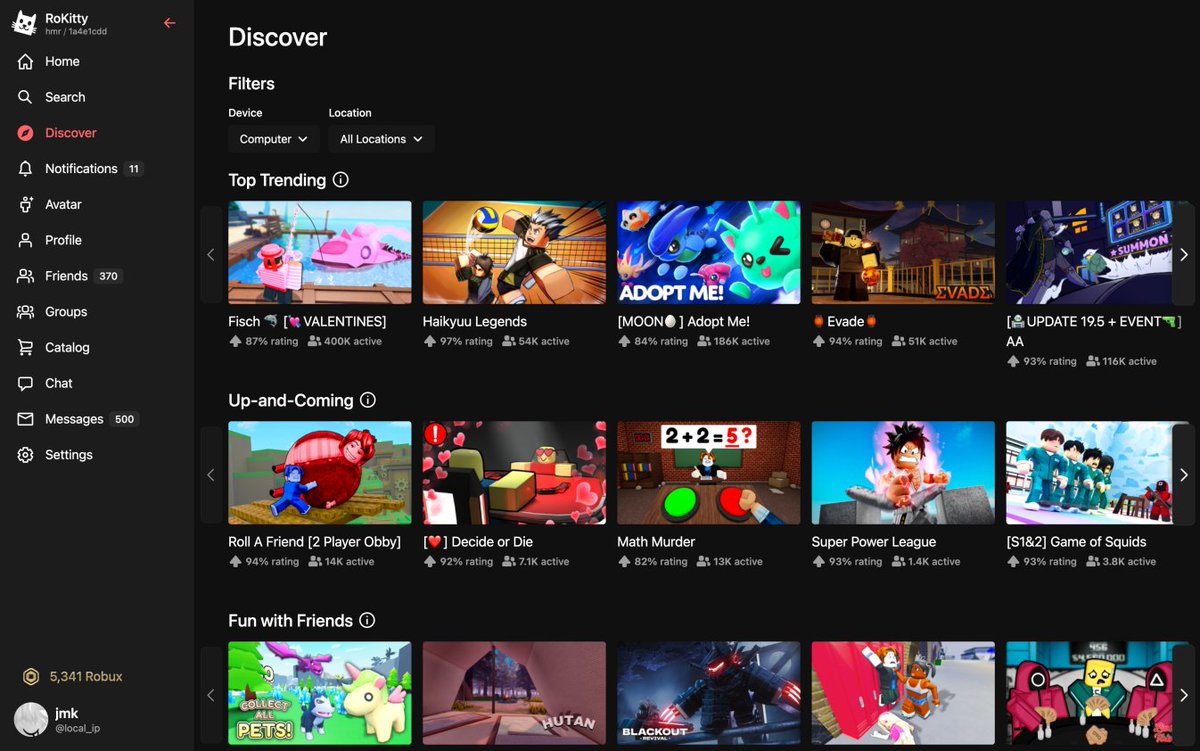
Task: Click the Catalog shopping cart icon
Action: point(26,347)
